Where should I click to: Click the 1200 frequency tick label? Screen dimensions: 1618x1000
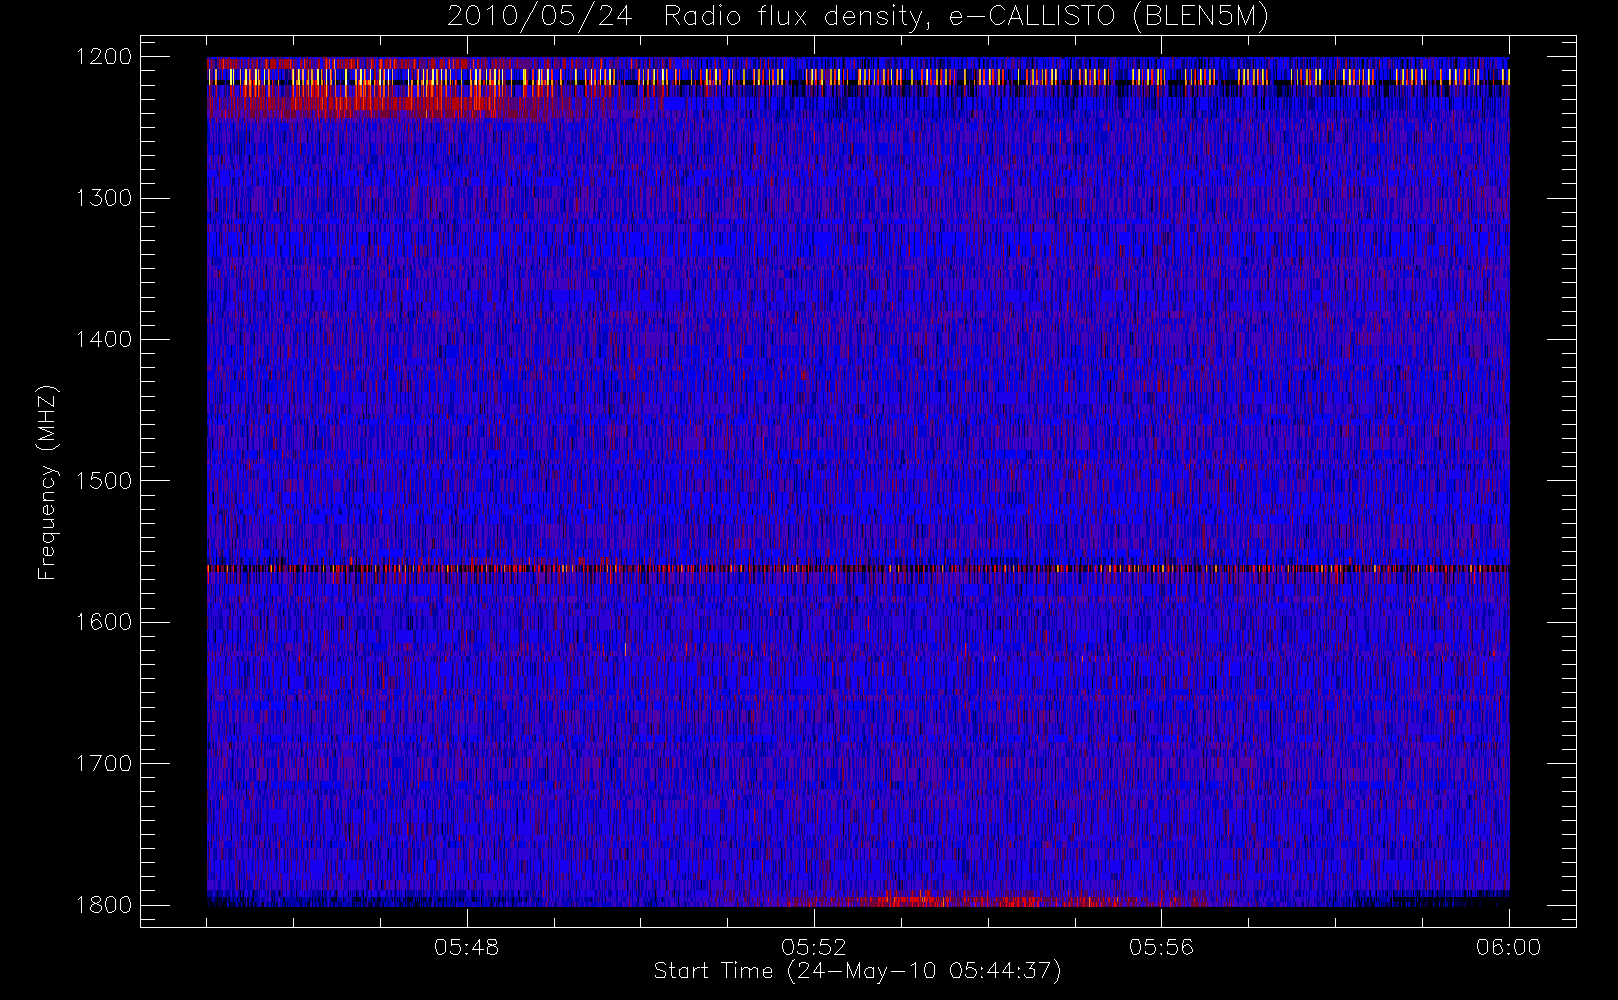105,57
